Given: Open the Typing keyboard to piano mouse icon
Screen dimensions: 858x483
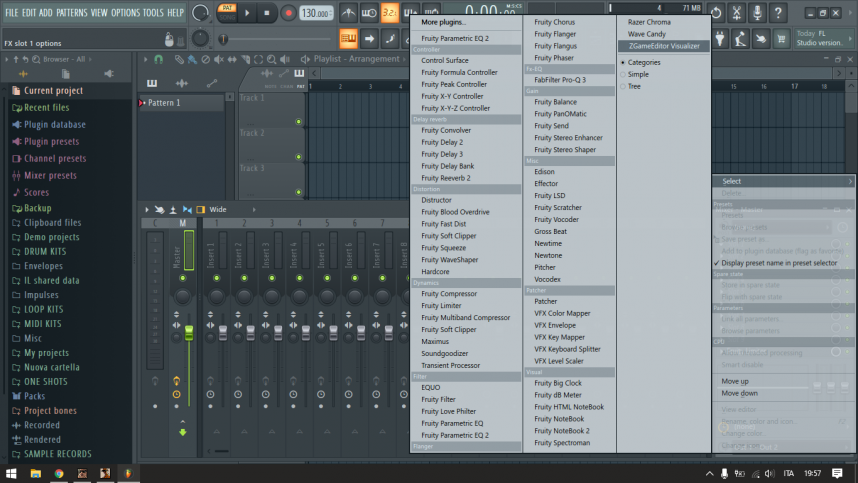Looking at the screenshot, I should (x=169, y=39).
